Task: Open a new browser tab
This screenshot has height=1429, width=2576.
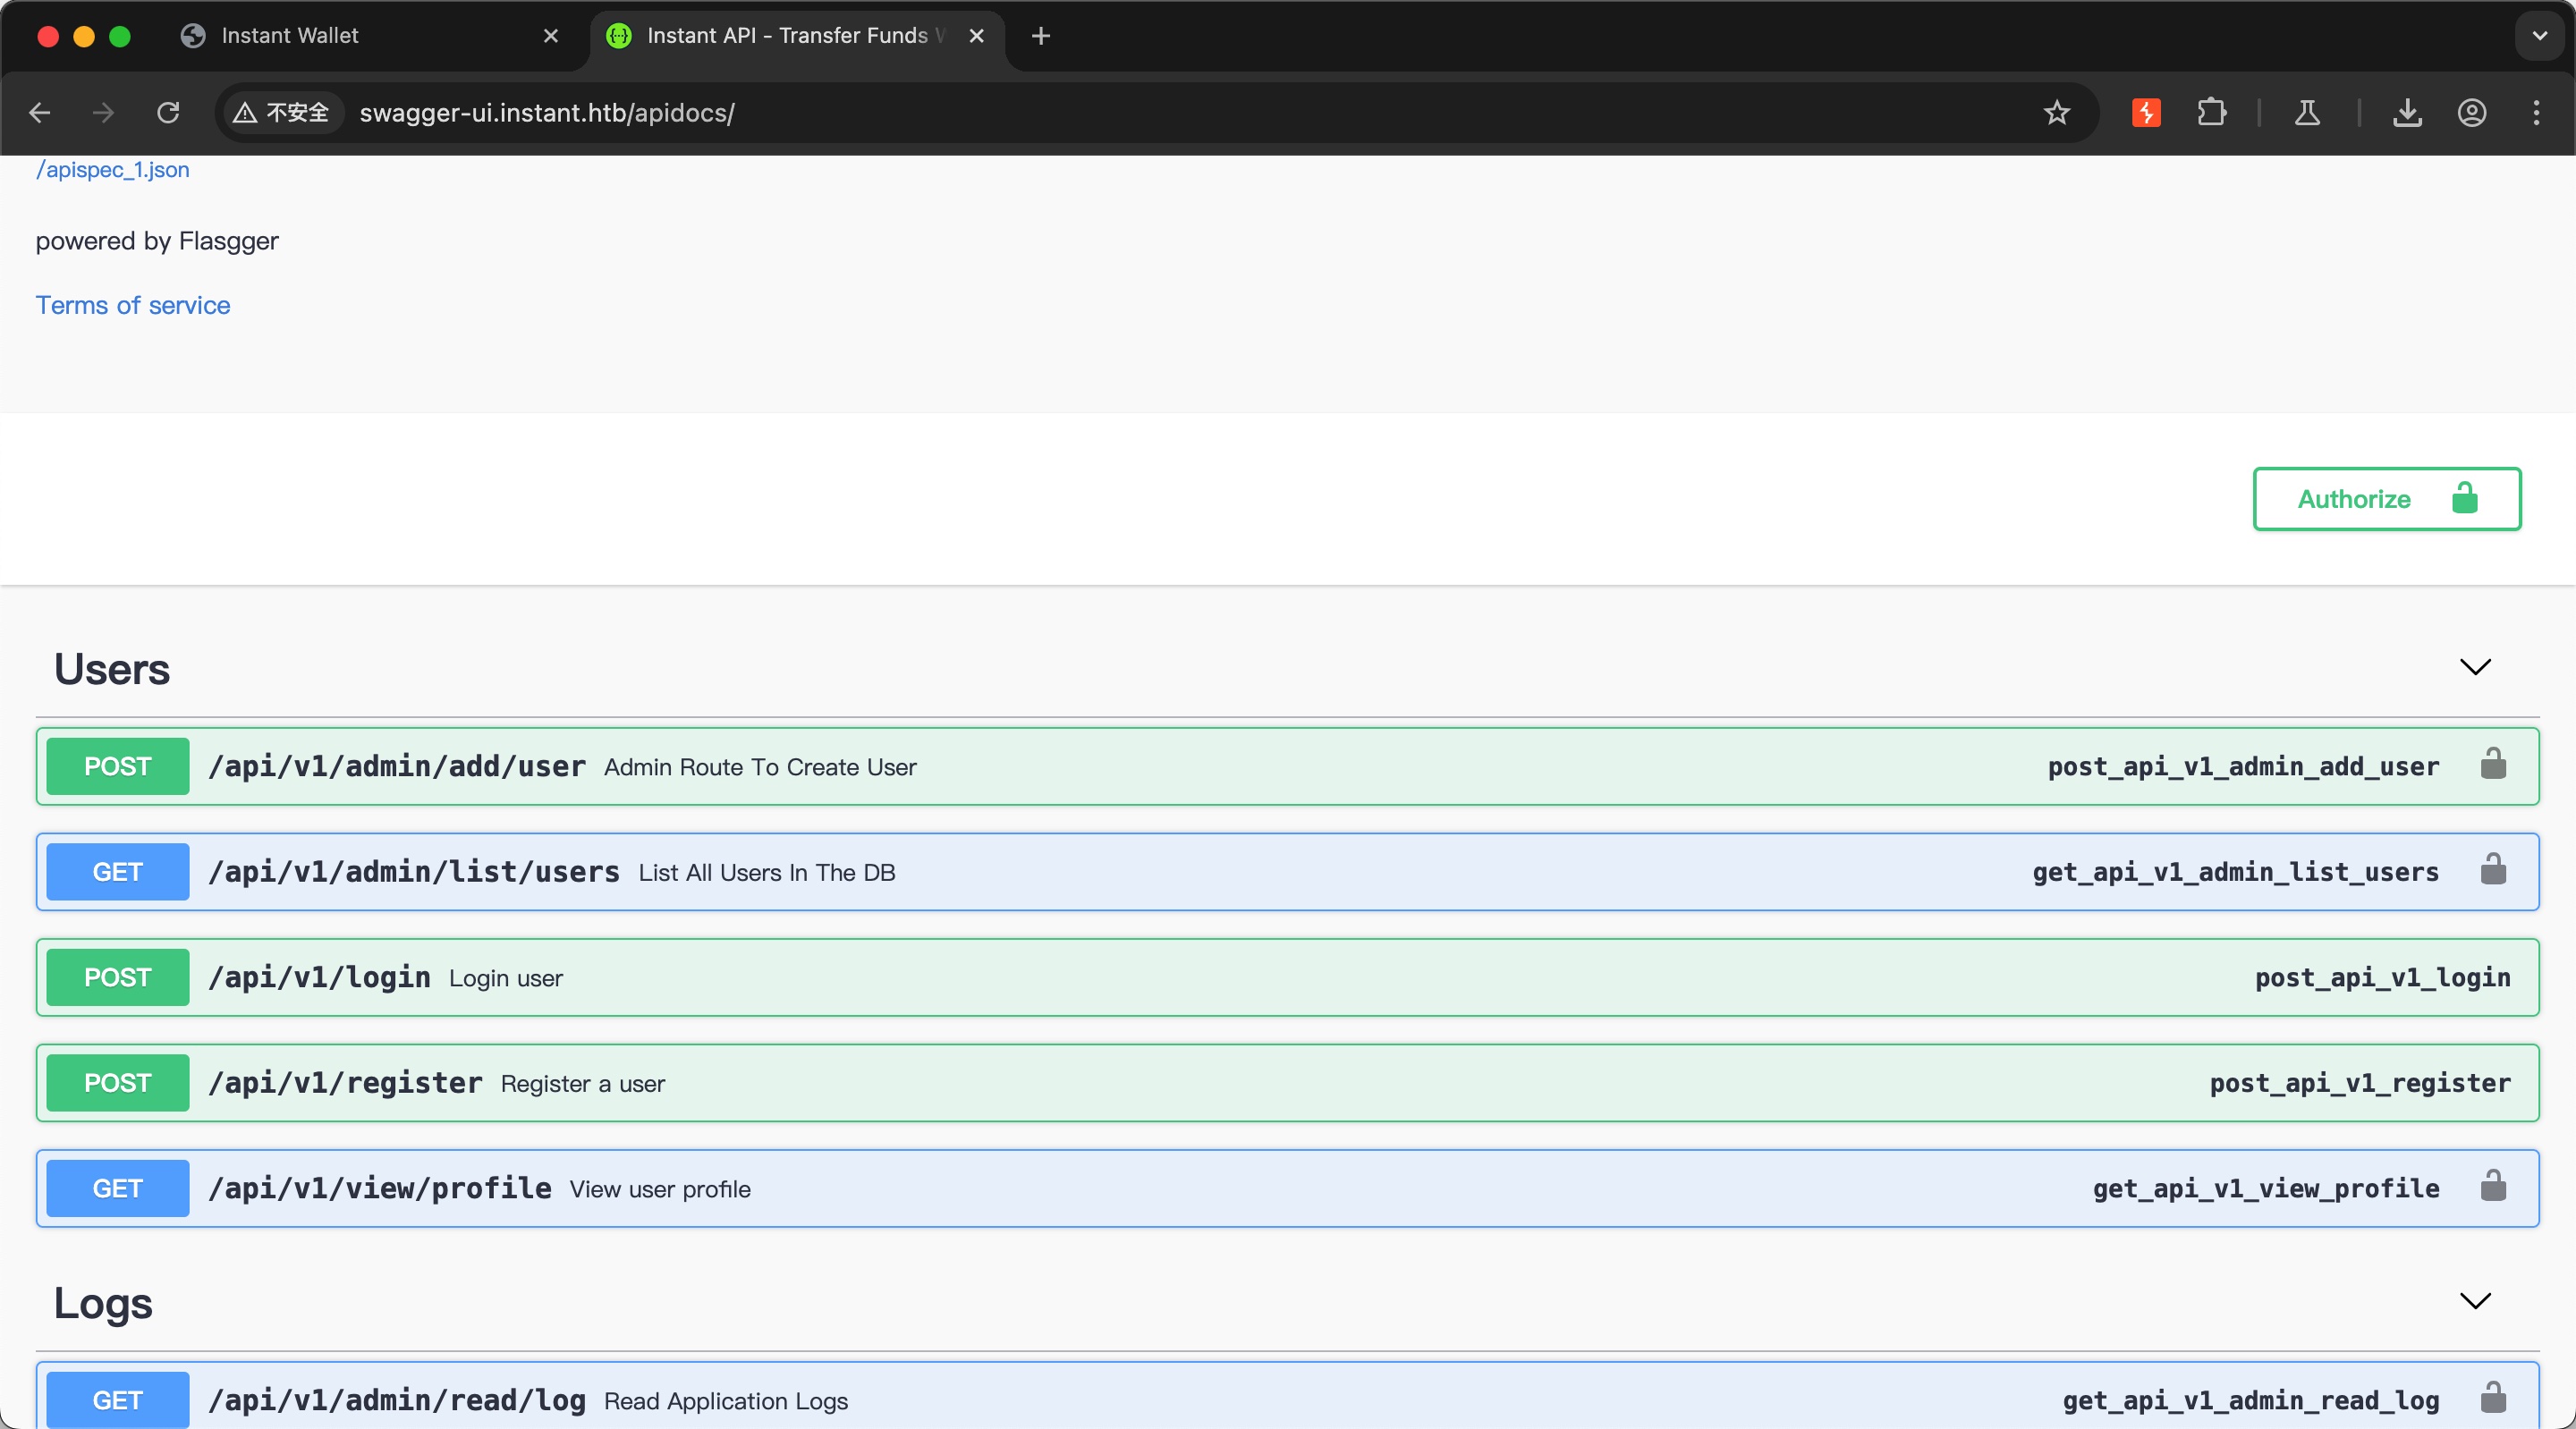Action: tap(1040, 36)
